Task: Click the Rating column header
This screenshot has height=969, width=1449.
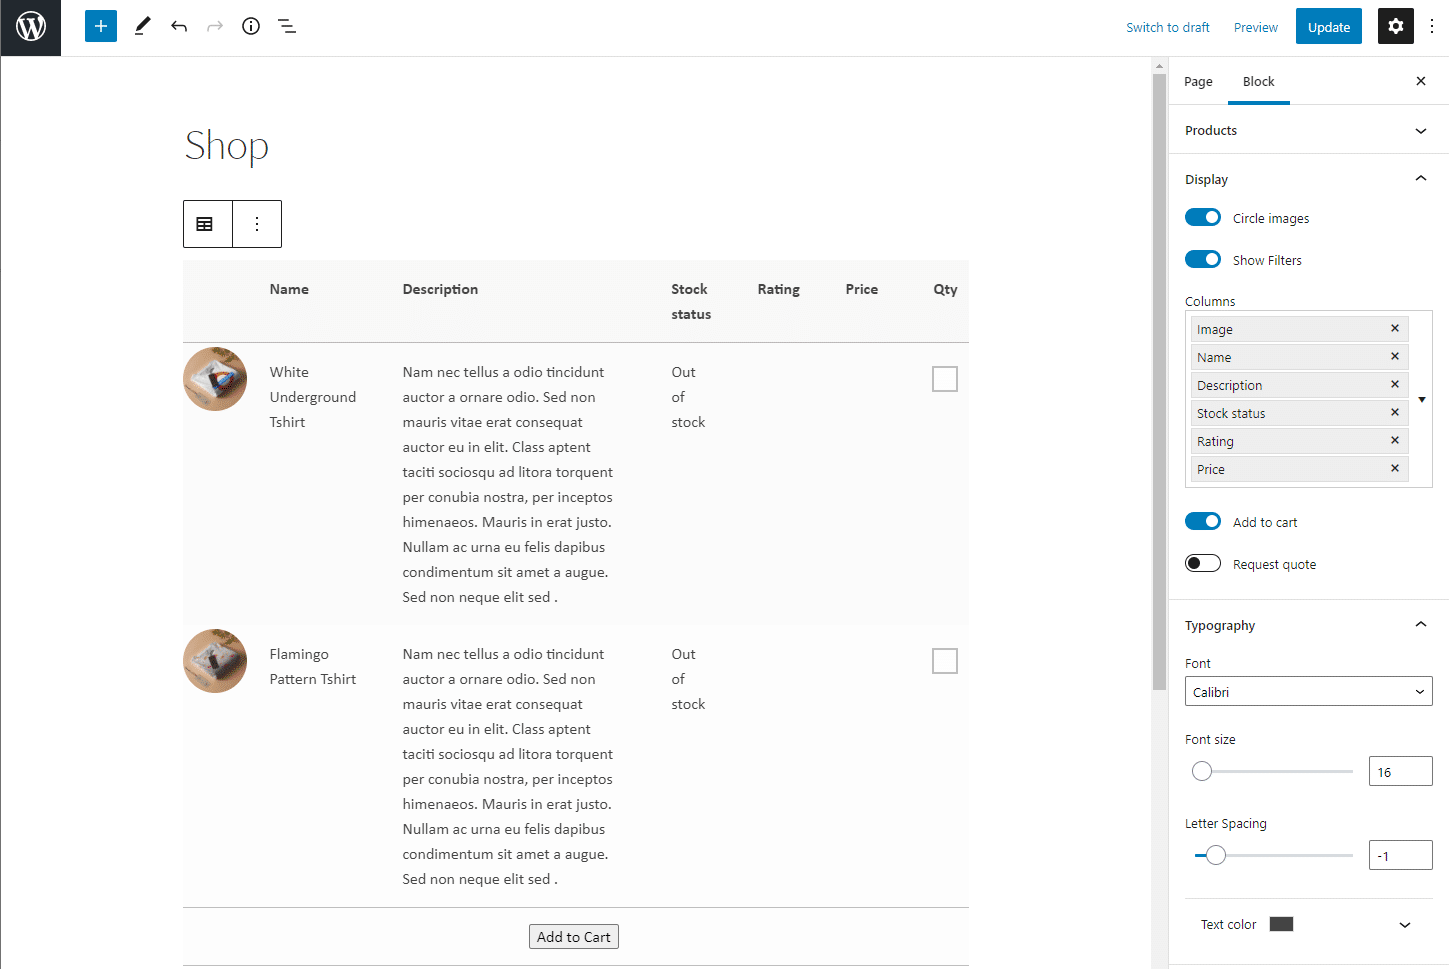Action: [778, 289]
